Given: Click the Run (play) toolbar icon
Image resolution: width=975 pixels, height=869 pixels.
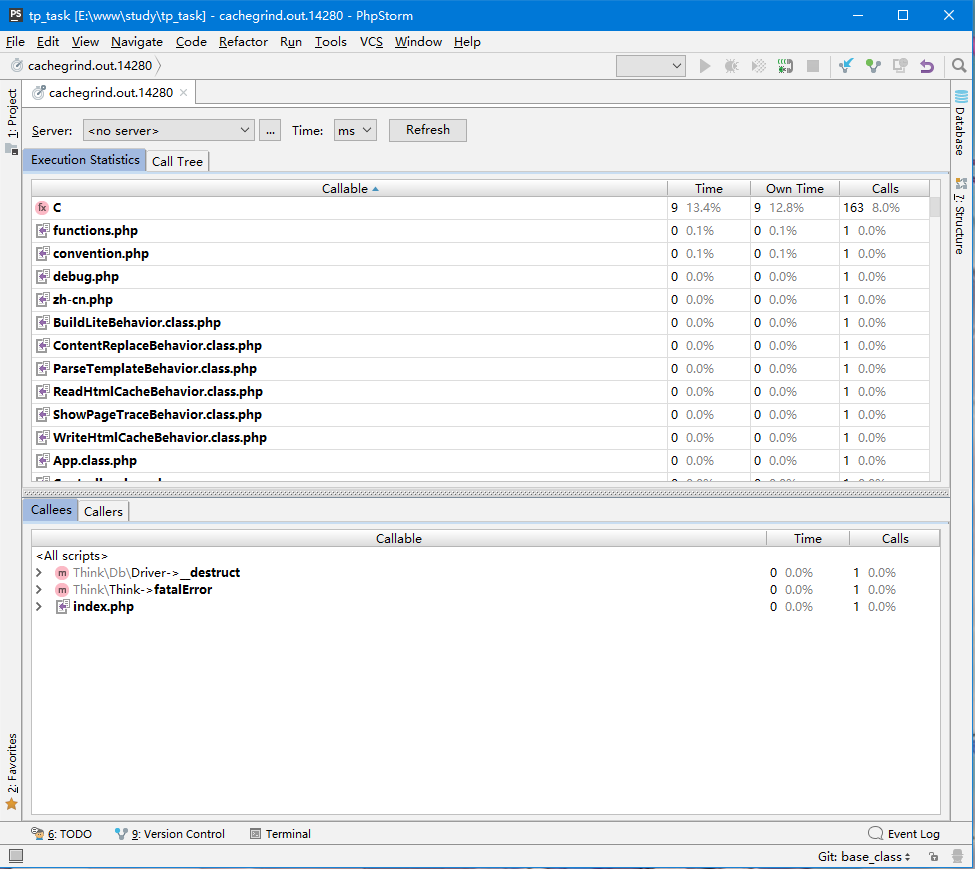Looking at the screenshot, I should click(x=705, y=66).
